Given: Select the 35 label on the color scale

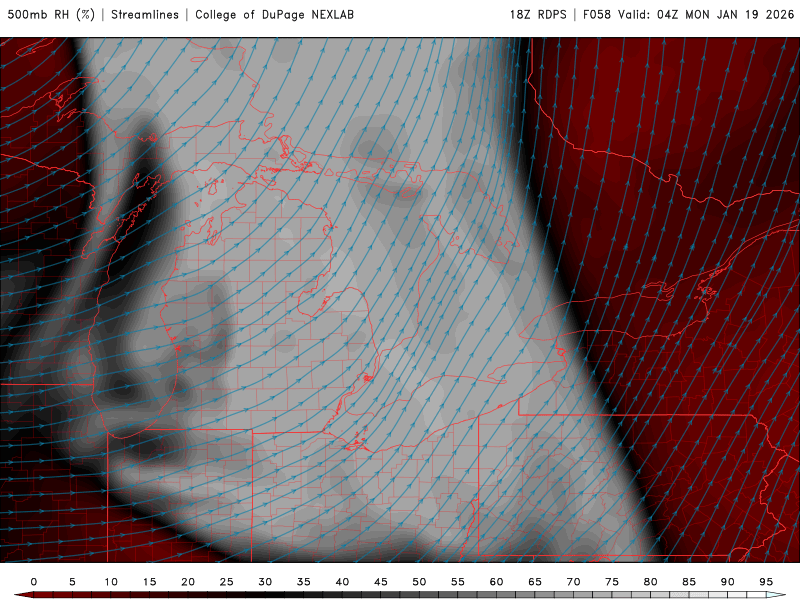Looking at the screenshot, I should tap(304, 582).
